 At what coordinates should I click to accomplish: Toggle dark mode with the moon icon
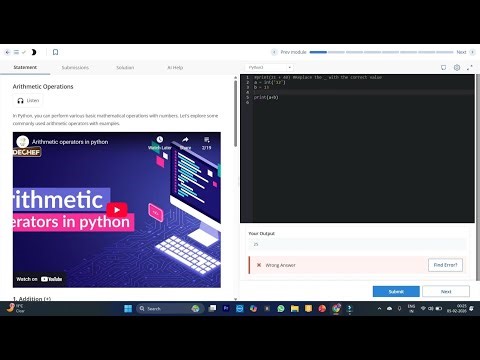34,52
